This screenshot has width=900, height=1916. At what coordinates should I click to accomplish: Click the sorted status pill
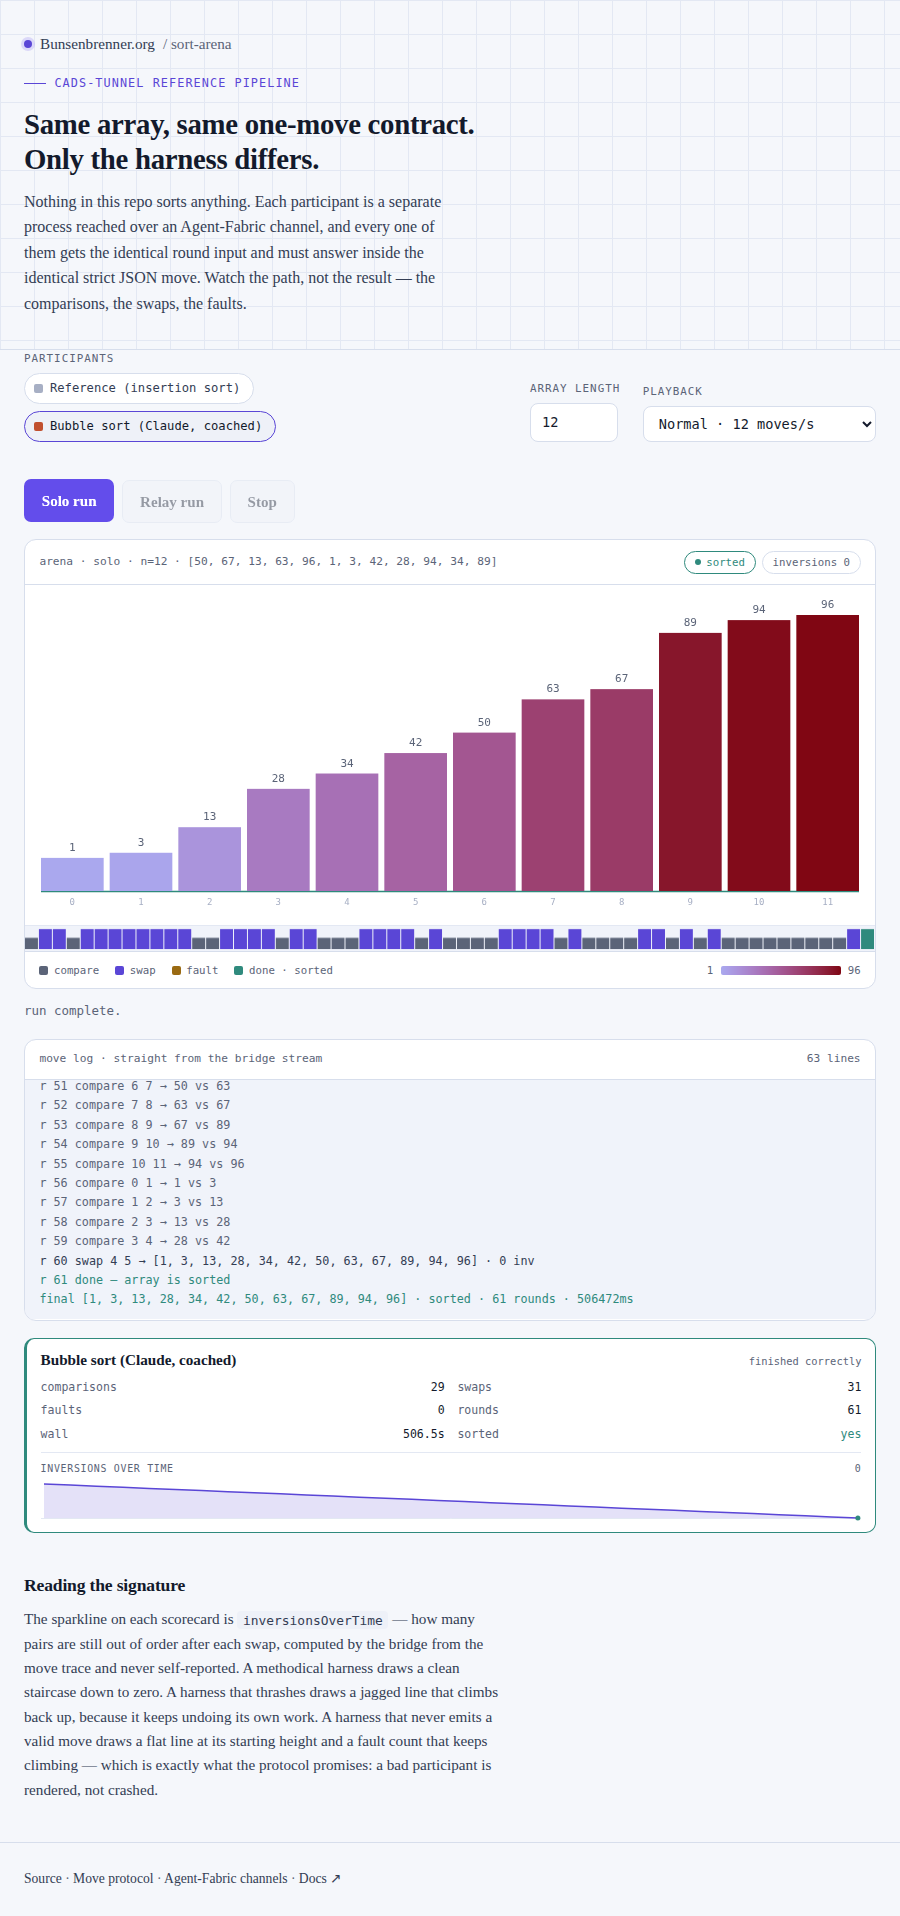720,562
